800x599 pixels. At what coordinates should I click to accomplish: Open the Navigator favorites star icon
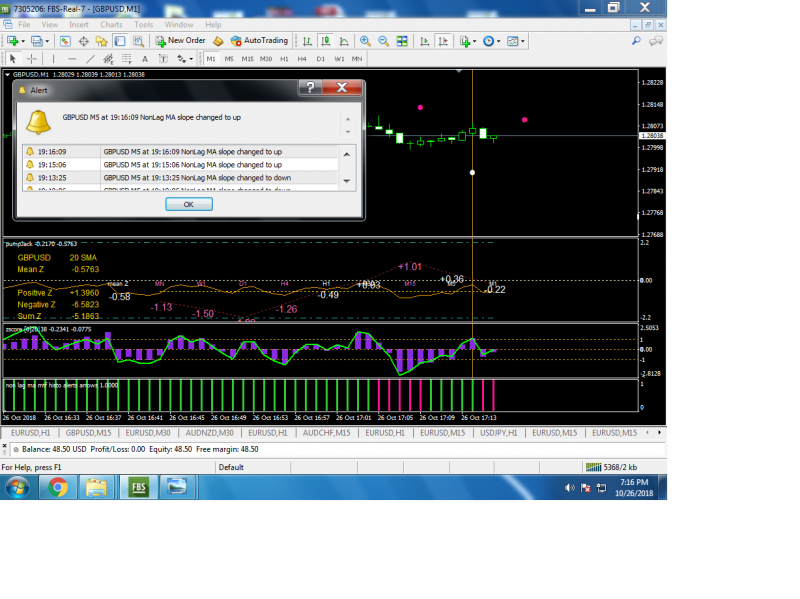[102, 41]
